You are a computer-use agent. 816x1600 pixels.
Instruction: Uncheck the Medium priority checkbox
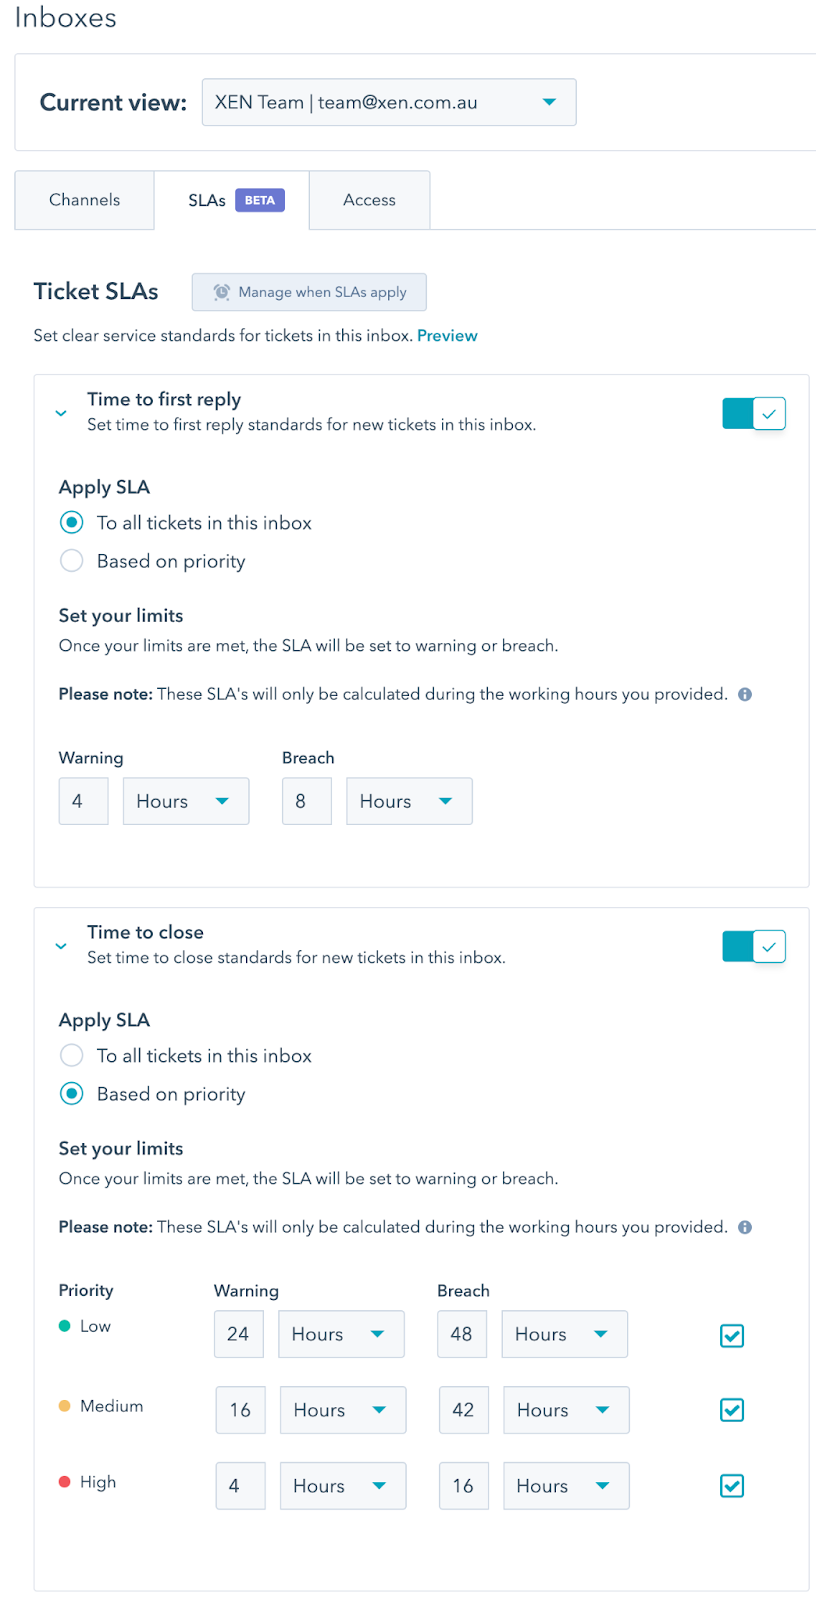(x=732, y=1410)
